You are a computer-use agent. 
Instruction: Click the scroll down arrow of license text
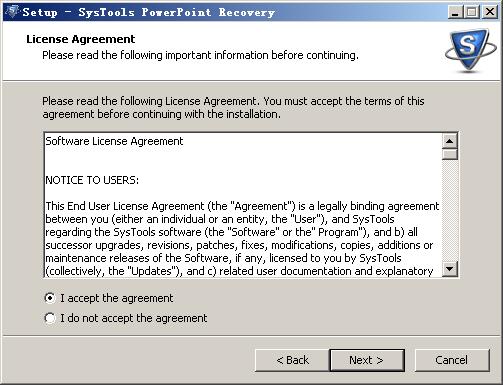450,269
